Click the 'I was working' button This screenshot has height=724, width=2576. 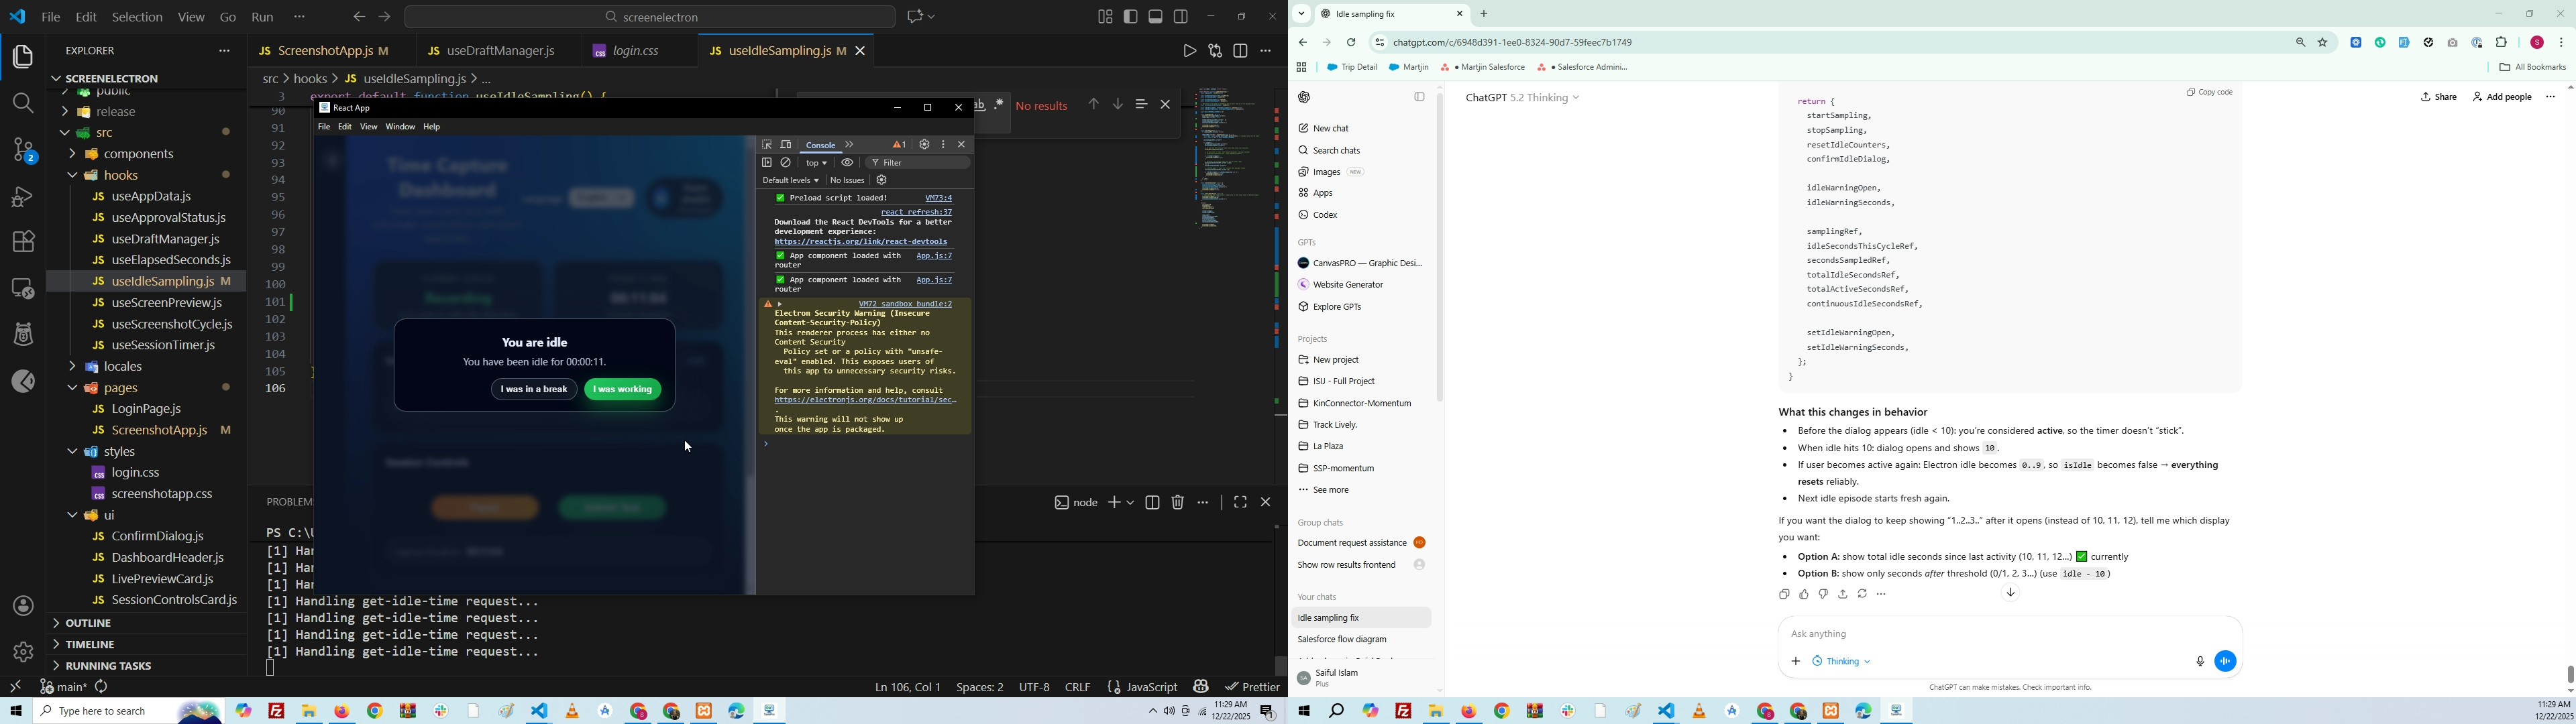623,390
